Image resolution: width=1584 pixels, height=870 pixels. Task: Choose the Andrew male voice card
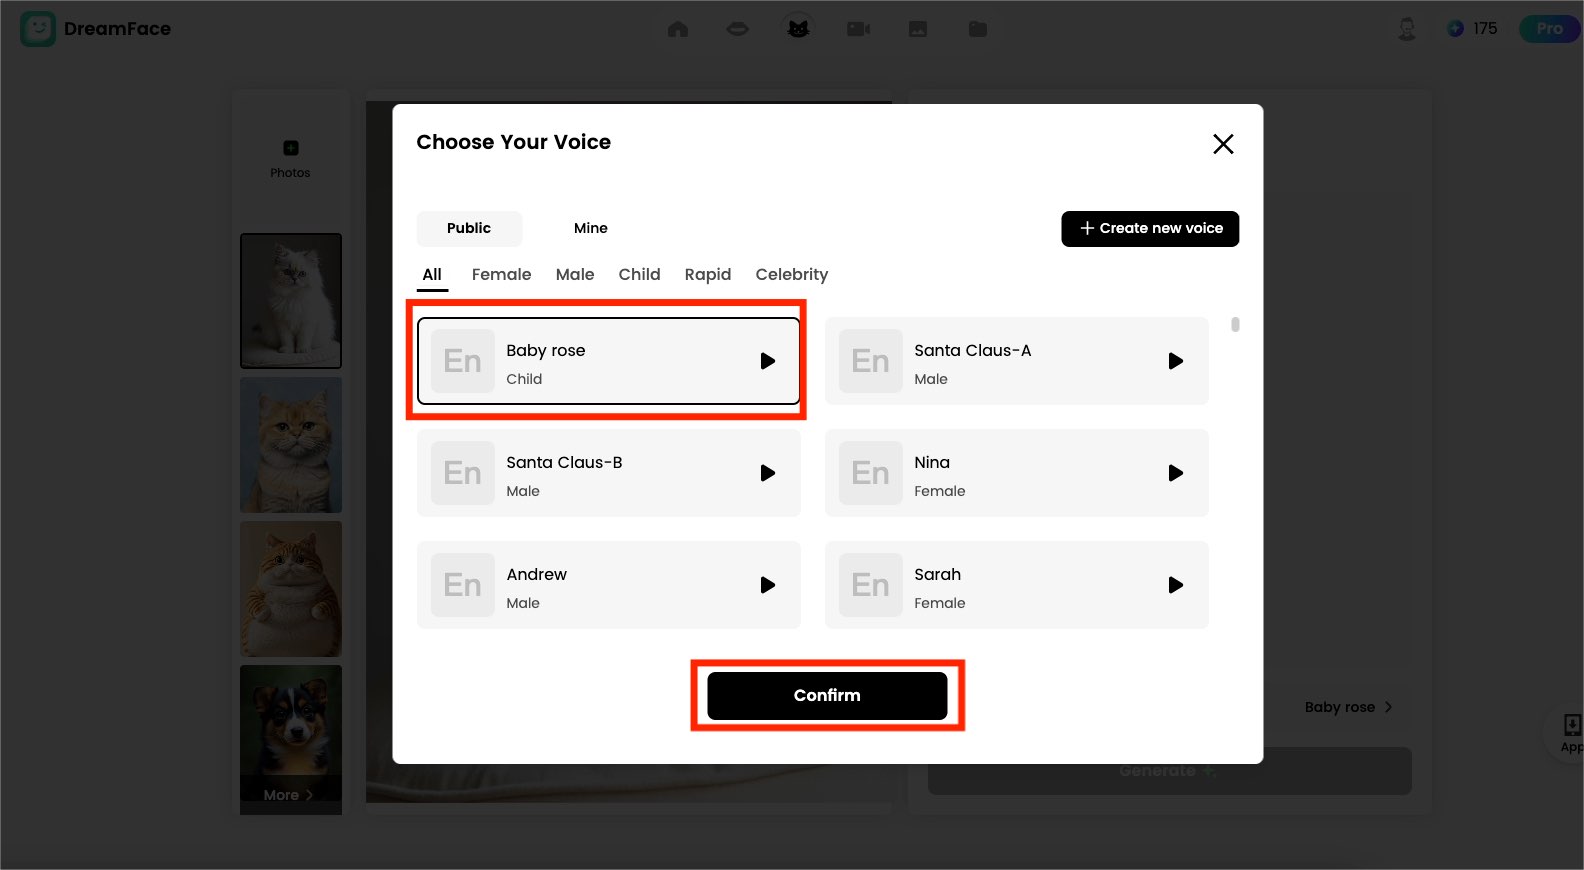click(x=600, y=585)
